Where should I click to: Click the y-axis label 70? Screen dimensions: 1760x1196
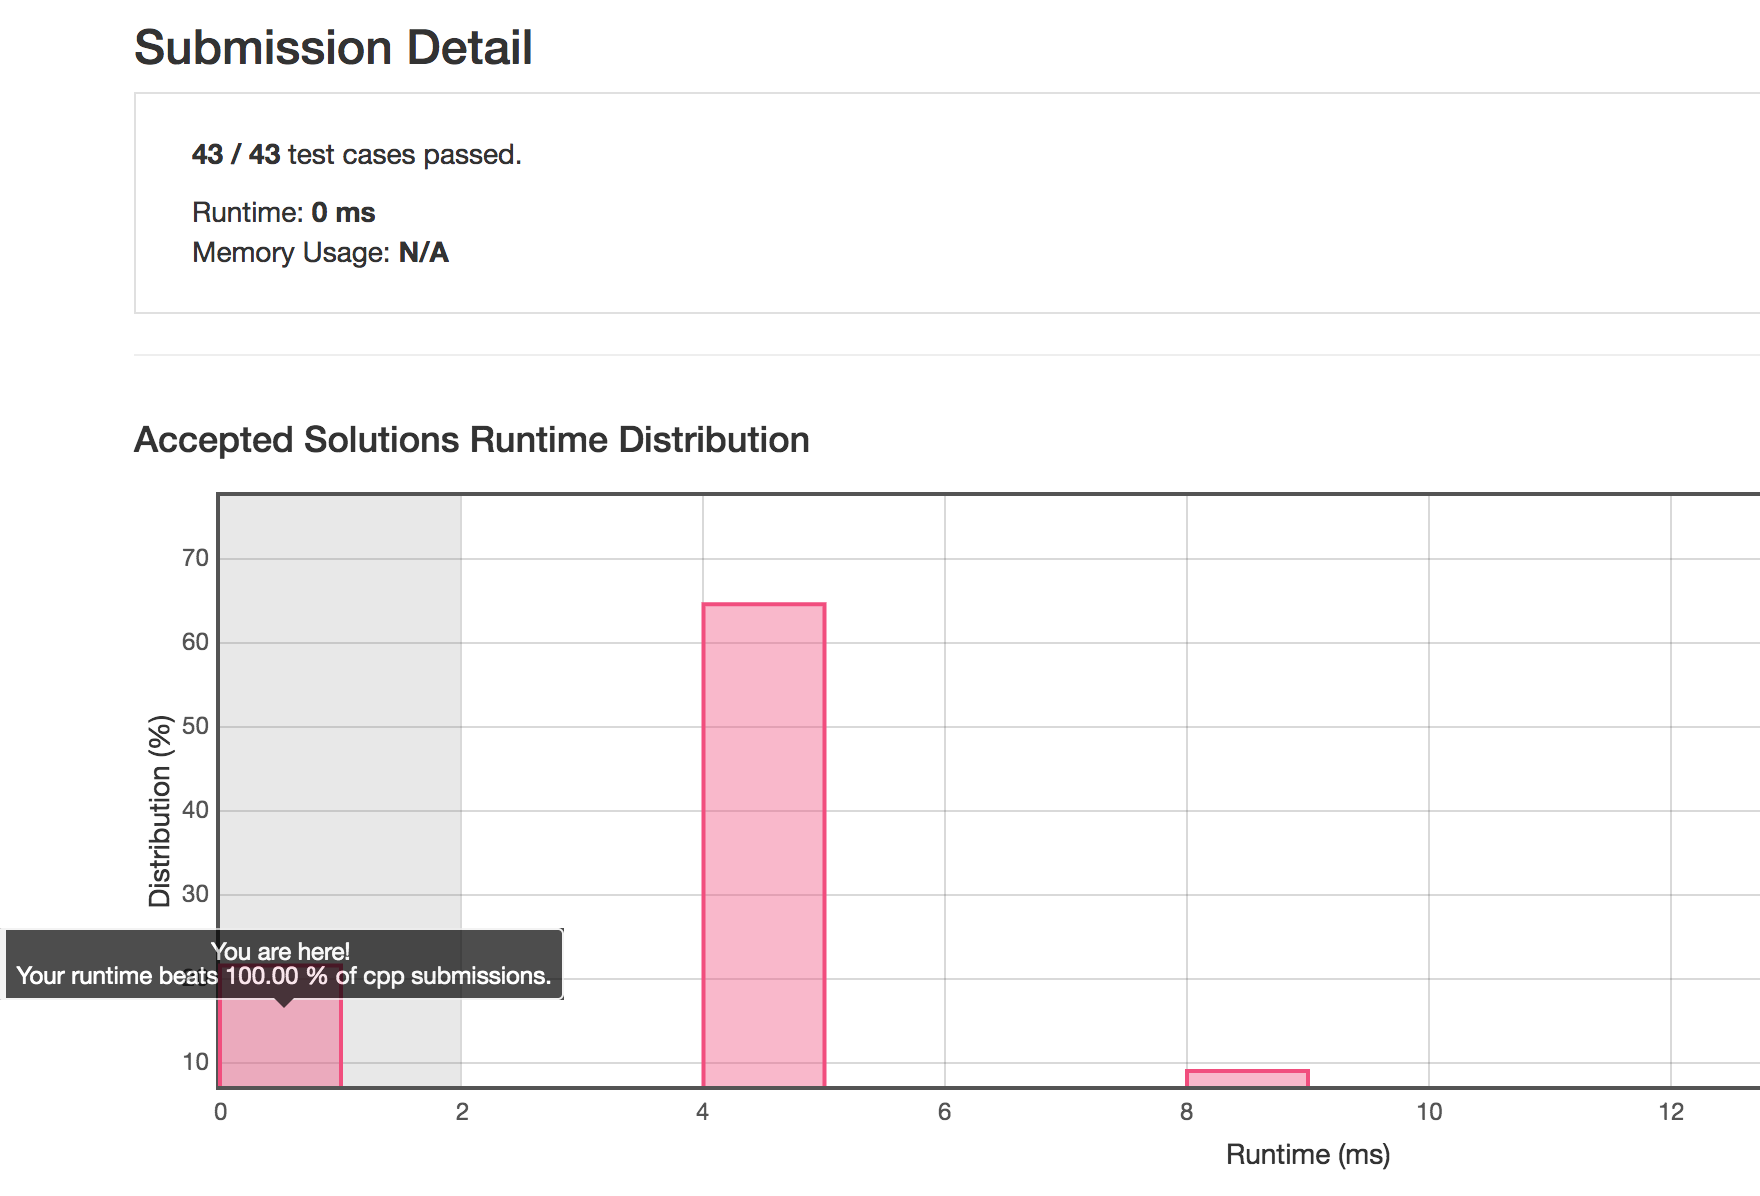tap(195, 558)
